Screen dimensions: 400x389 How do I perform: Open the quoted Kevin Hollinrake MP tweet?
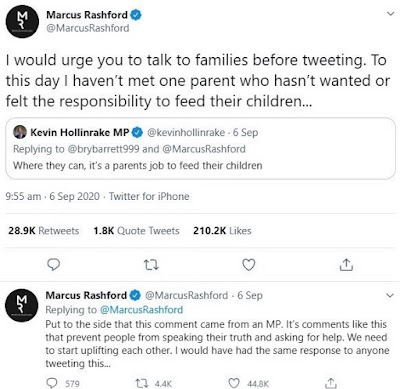200,149
